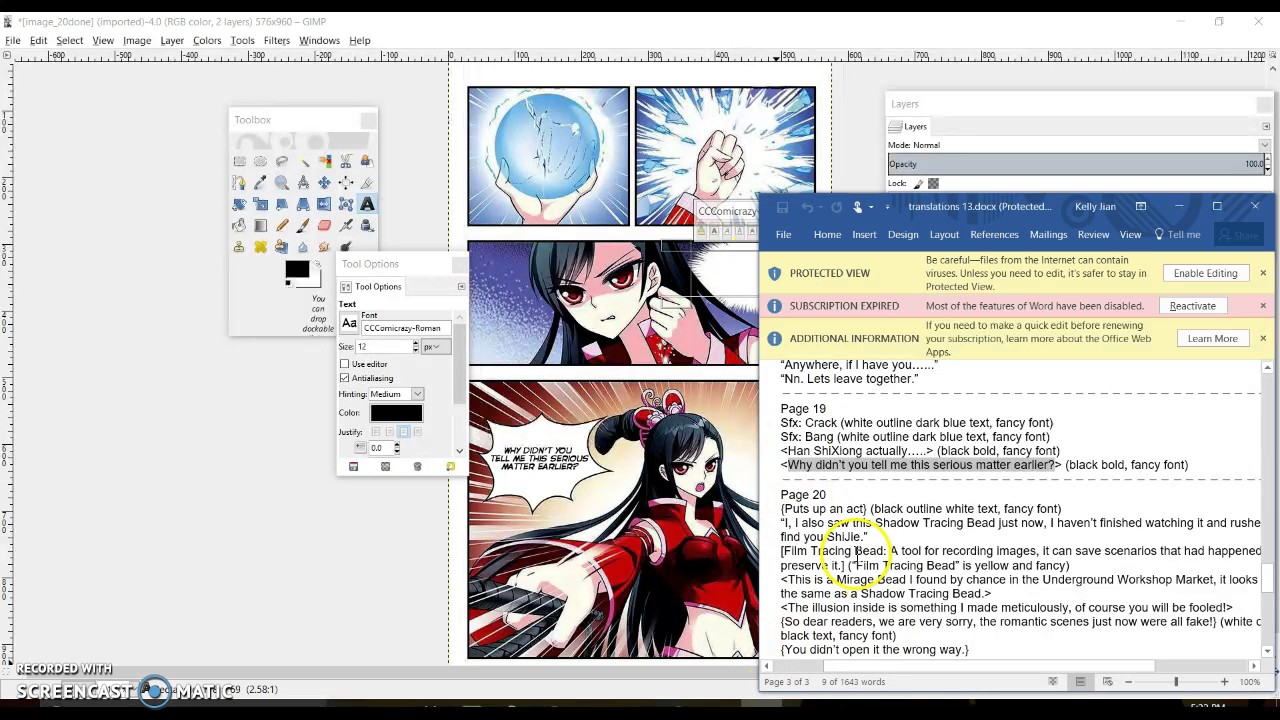Open font picker Aa button
1280x720 pixels.
349,324
